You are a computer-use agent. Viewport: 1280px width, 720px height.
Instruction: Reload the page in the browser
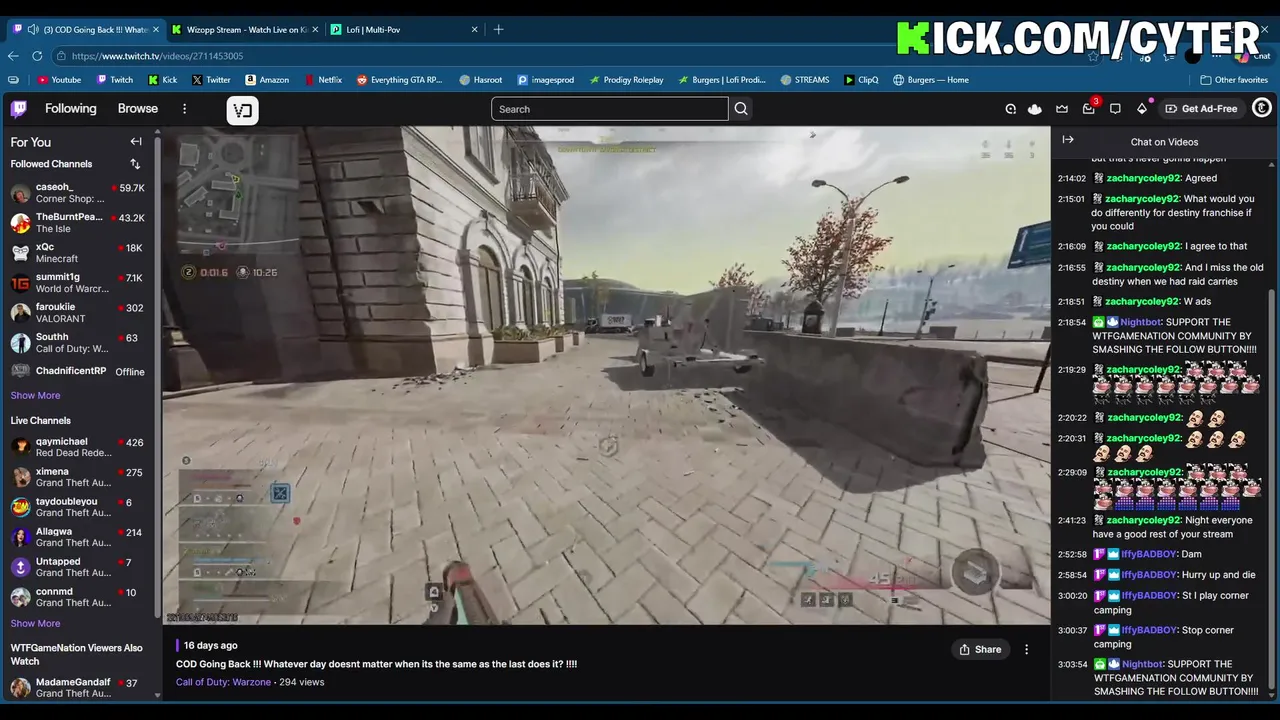[37, 56]
